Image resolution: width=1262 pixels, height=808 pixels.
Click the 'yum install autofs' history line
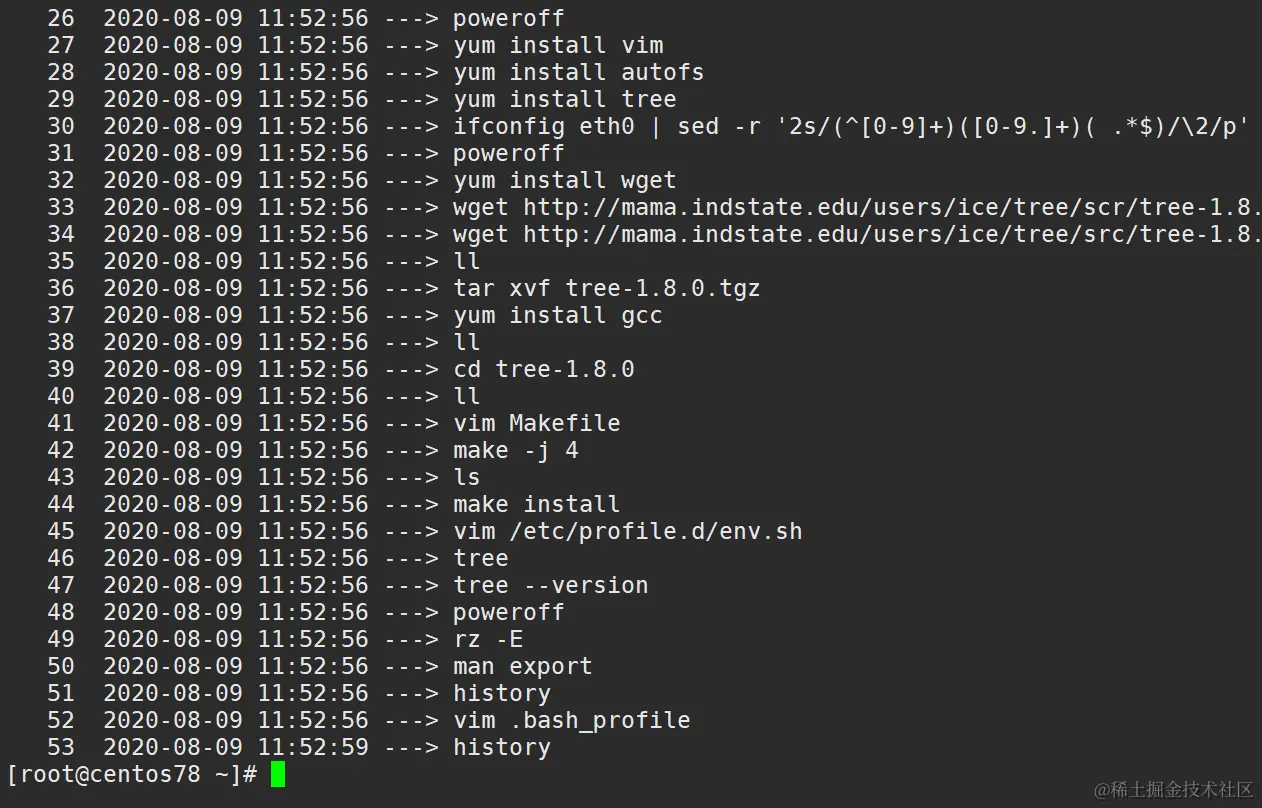pyautogui.click(x=578, y=72)
